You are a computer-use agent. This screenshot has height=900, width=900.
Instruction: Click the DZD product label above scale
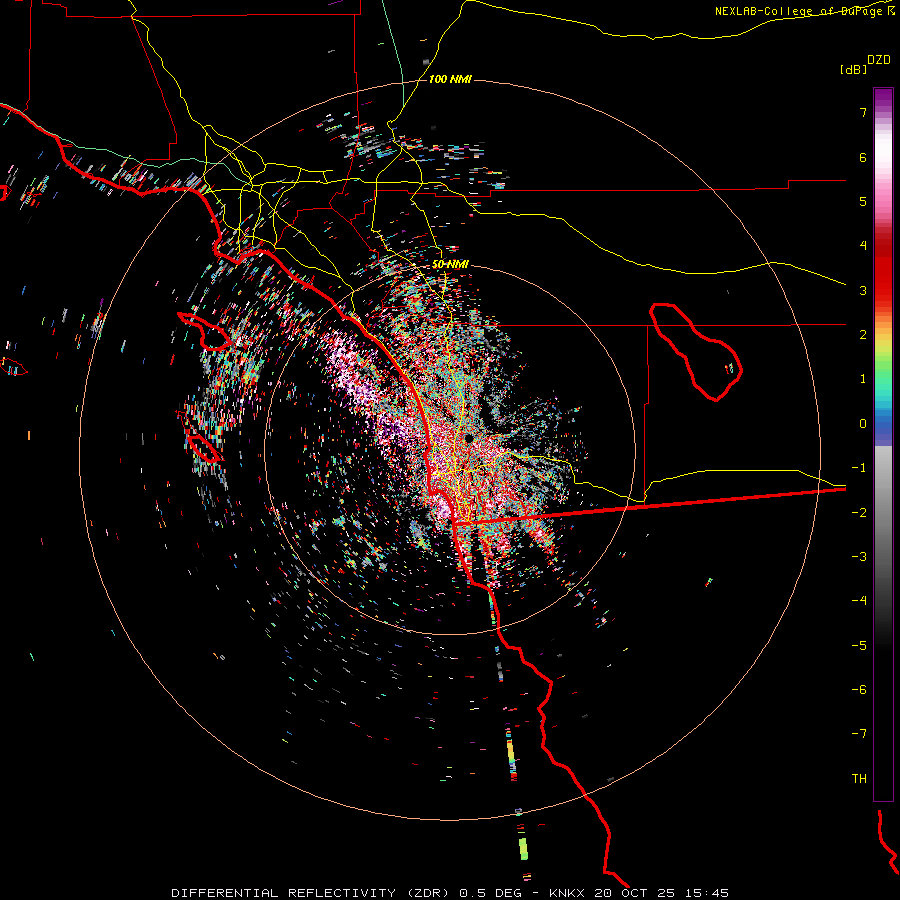coord(879,60)
